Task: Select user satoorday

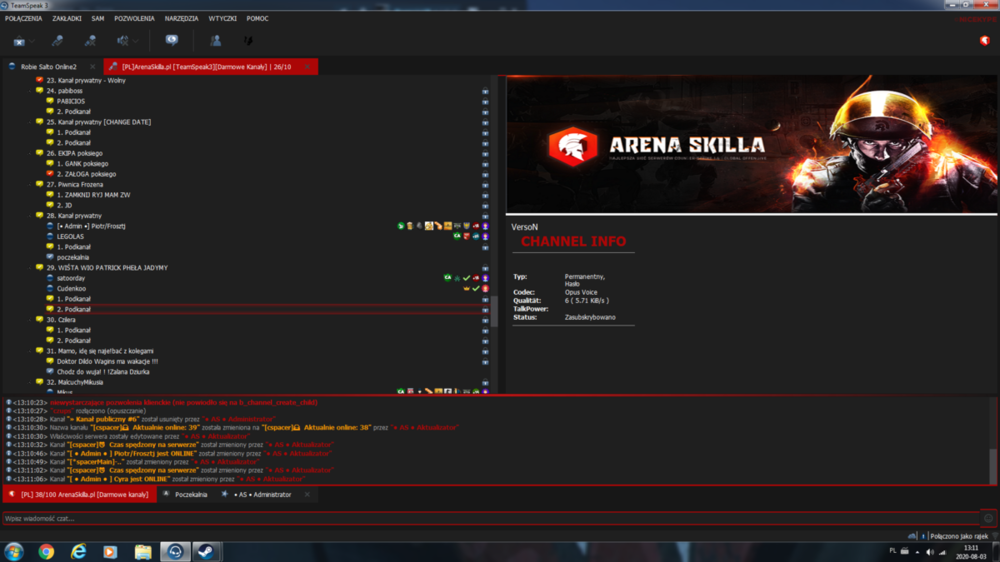Action: [71, 278]
